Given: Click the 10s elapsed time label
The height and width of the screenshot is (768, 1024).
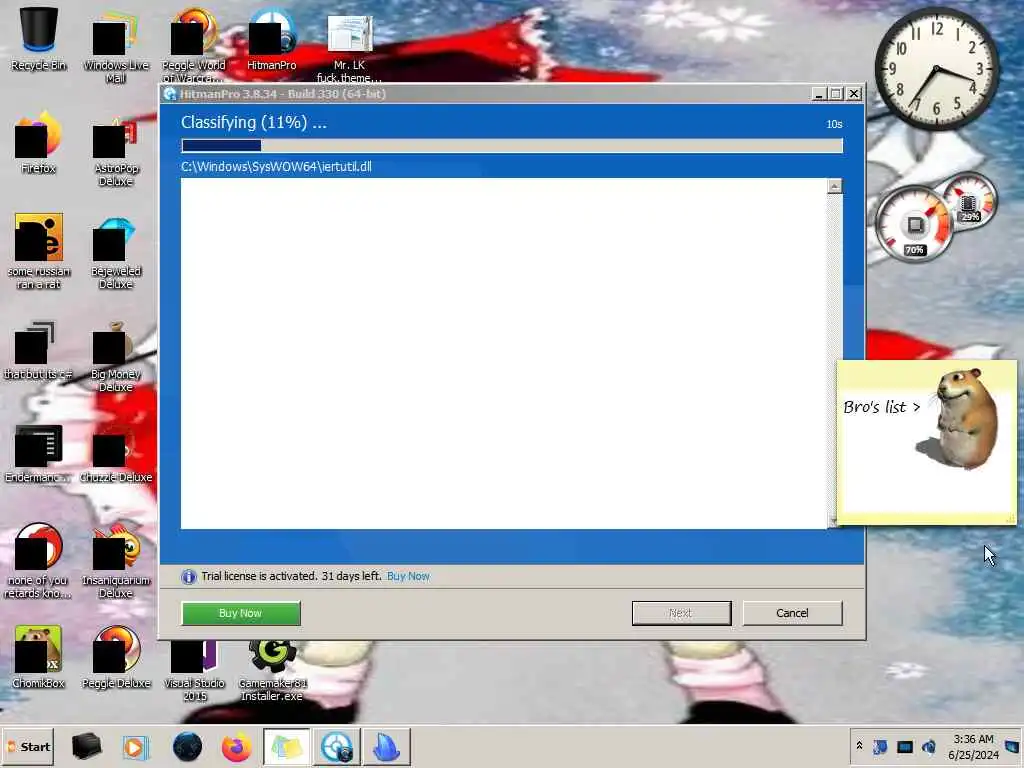Looking at the screenshot, I should (834, 124).
